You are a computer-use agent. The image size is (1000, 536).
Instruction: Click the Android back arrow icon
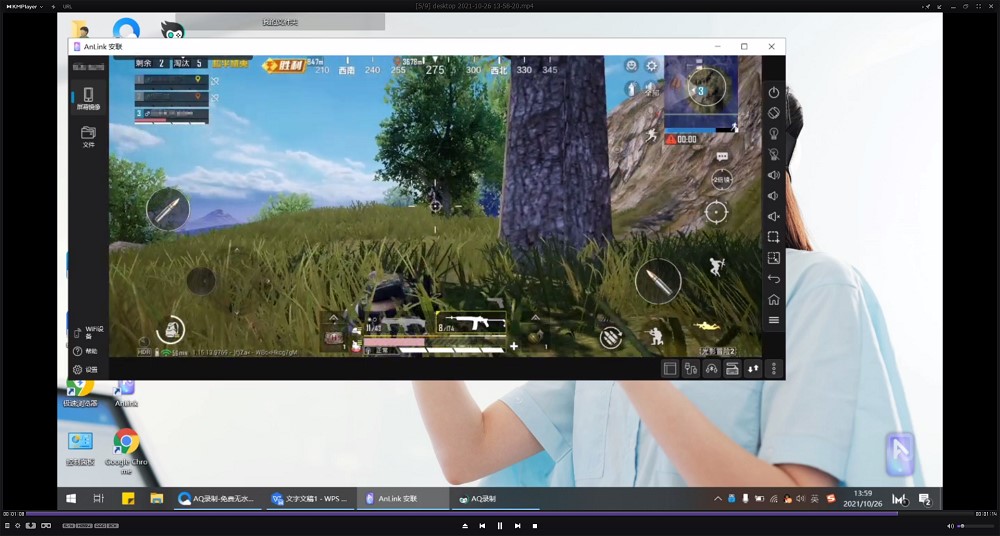coord(774,278)
